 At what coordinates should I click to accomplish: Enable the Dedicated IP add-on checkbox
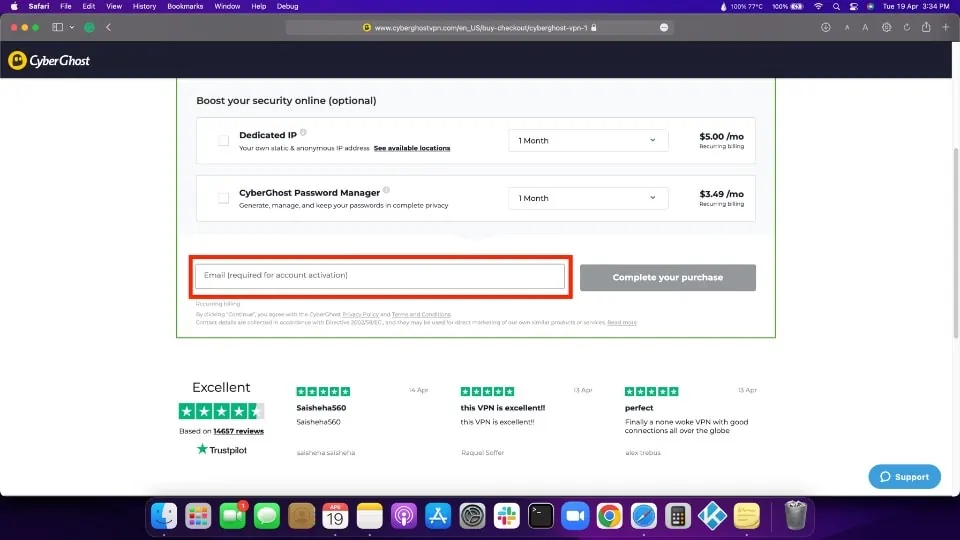pos(223,141)
